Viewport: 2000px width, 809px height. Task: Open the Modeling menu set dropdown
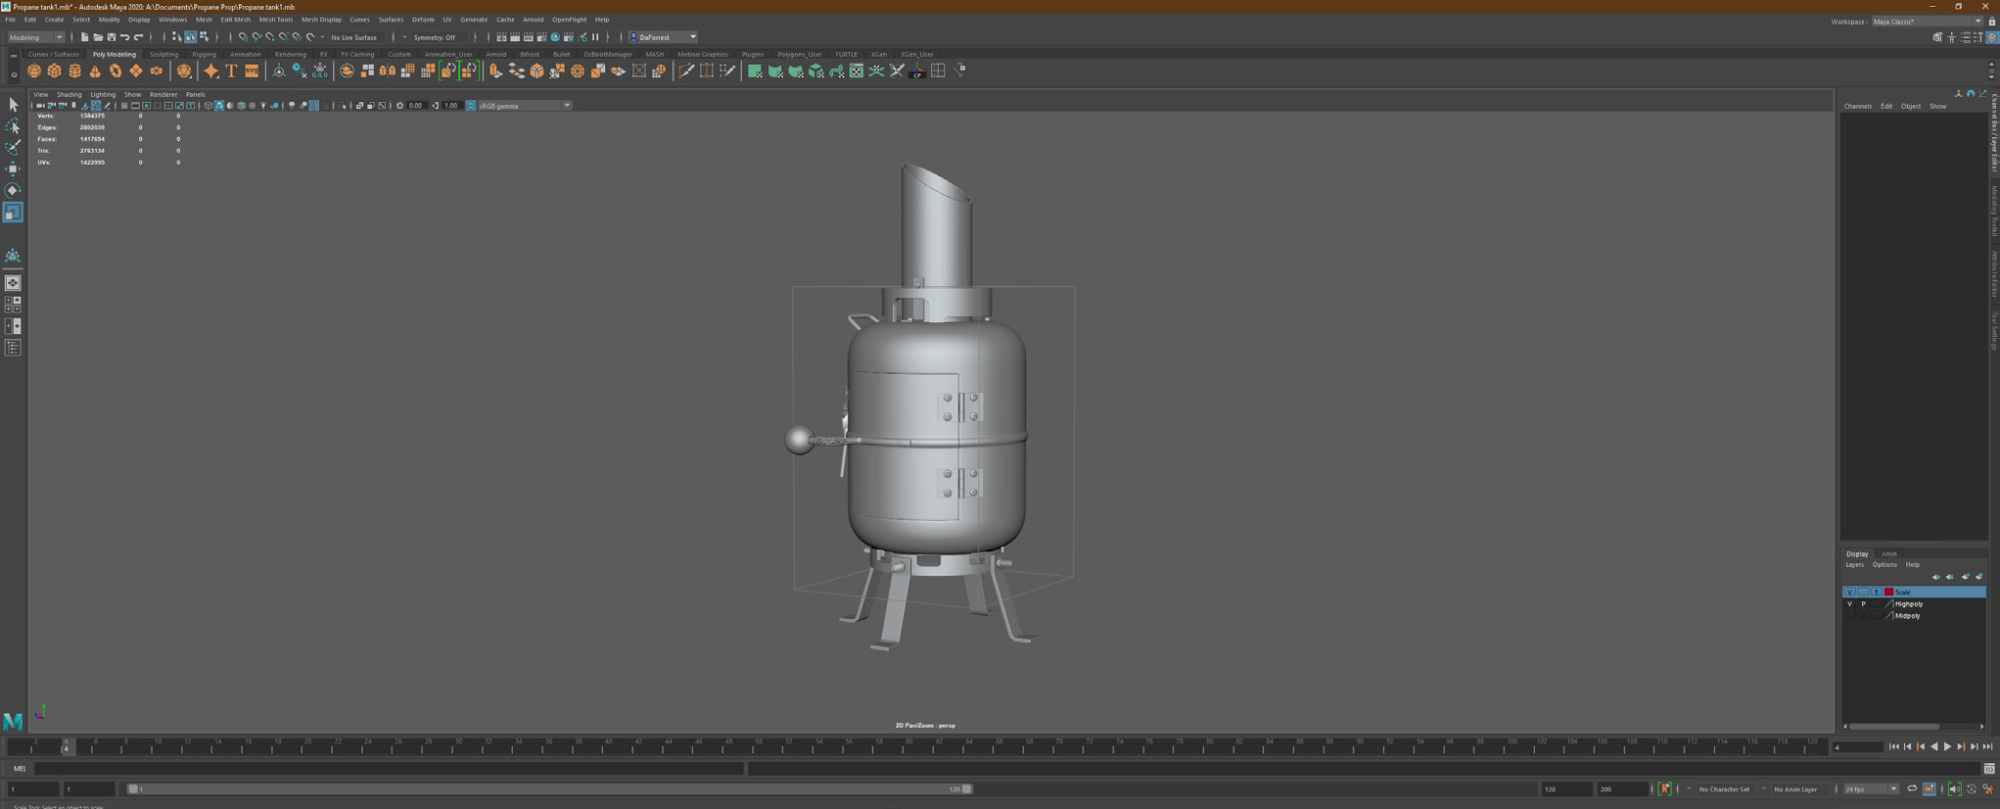point(36,37)
